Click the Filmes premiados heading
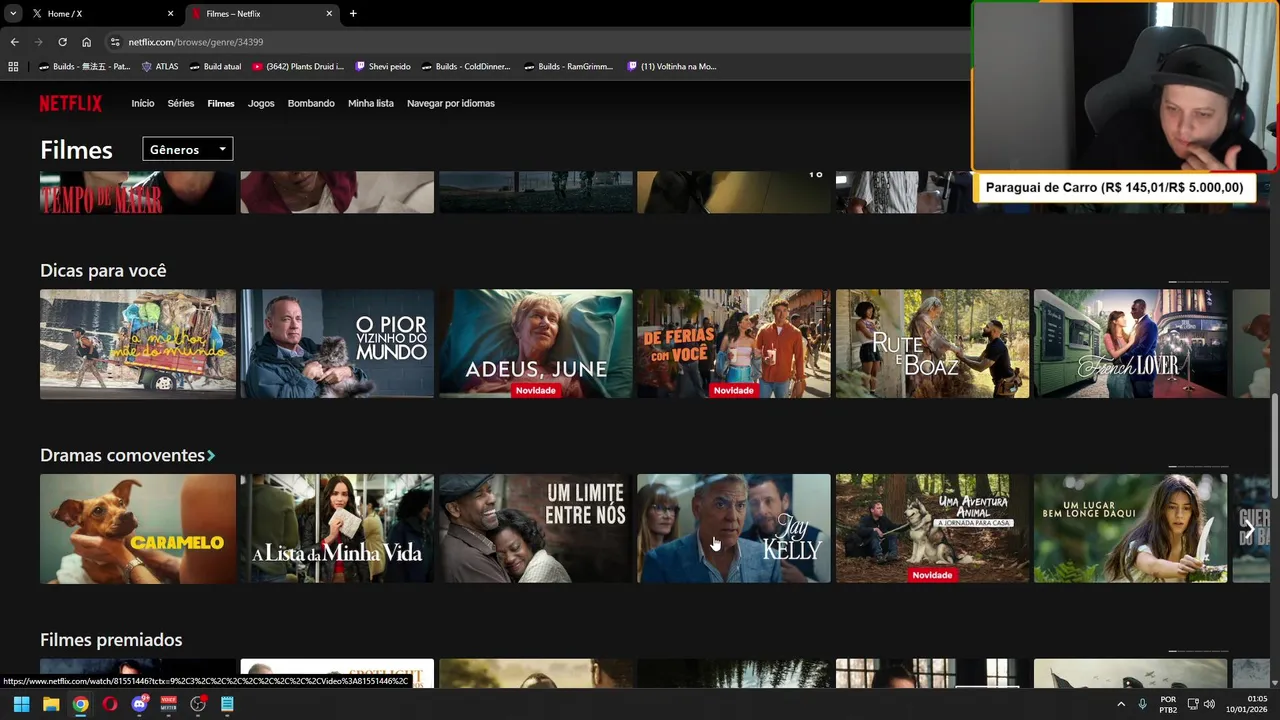Viewport: 1280px width, 720px height. pos(111,640)
